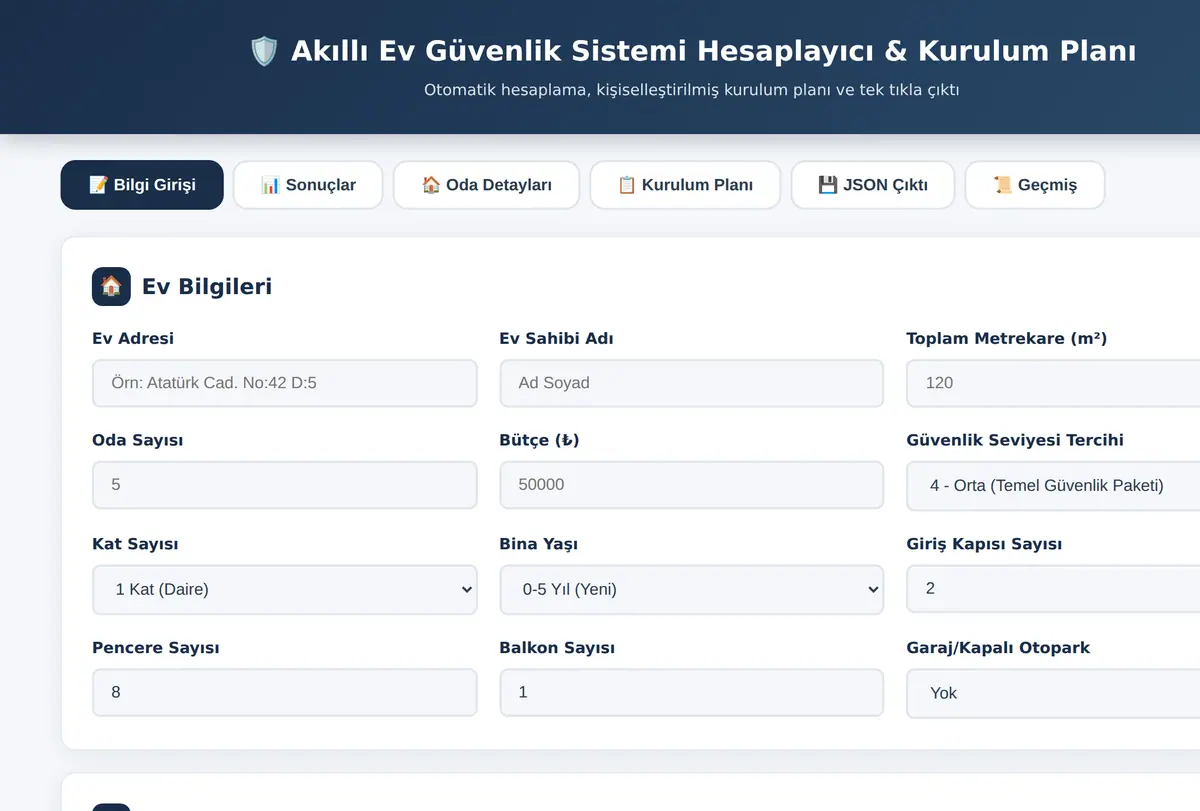Click the shield icon in header
This screenshot has height=811, width=1200.
pos(264,51)
